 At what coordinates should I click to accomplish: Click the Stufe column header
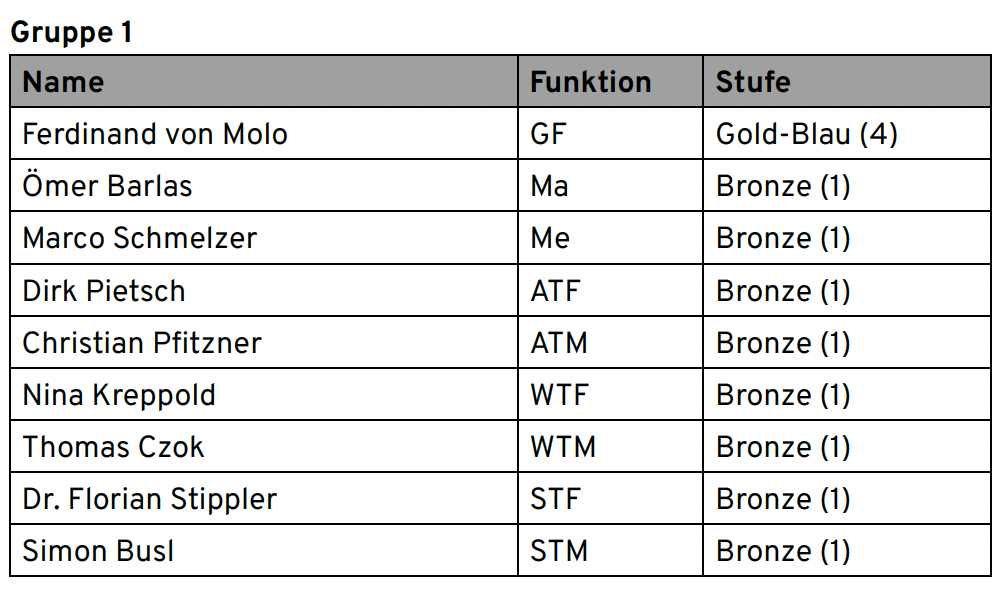pos(753,82)
